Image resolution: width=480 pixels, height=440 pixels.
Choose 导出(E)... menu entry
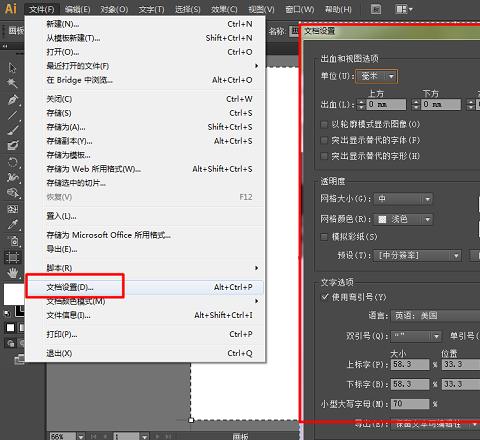145,249
